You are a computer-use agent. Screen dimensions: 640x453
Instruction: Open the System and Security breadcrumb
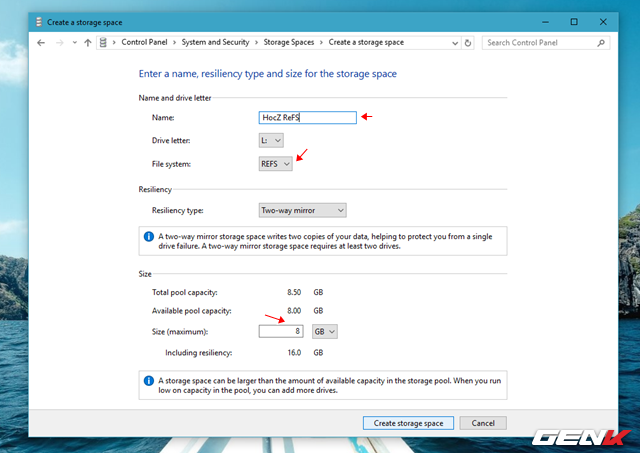click(x=215, y=42)
